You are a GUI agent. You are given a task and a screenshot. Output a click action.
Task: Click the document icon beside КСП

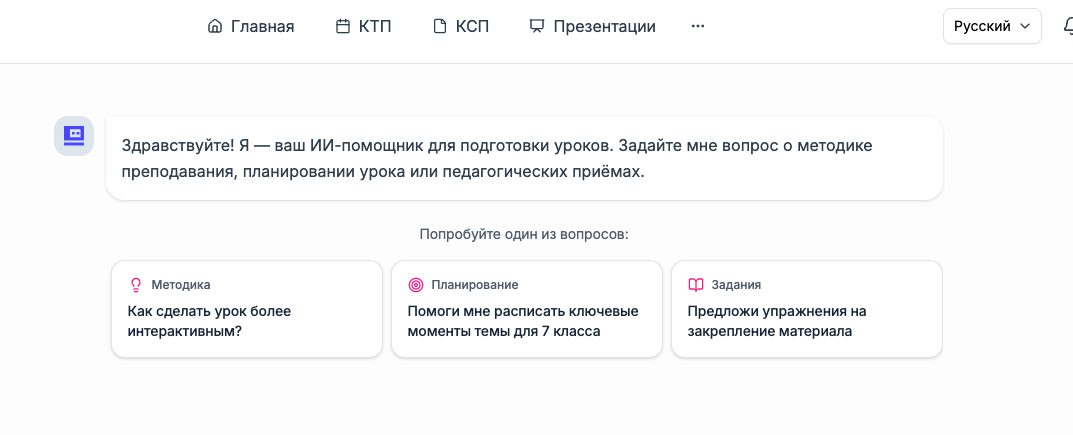(x=440, y=27)
